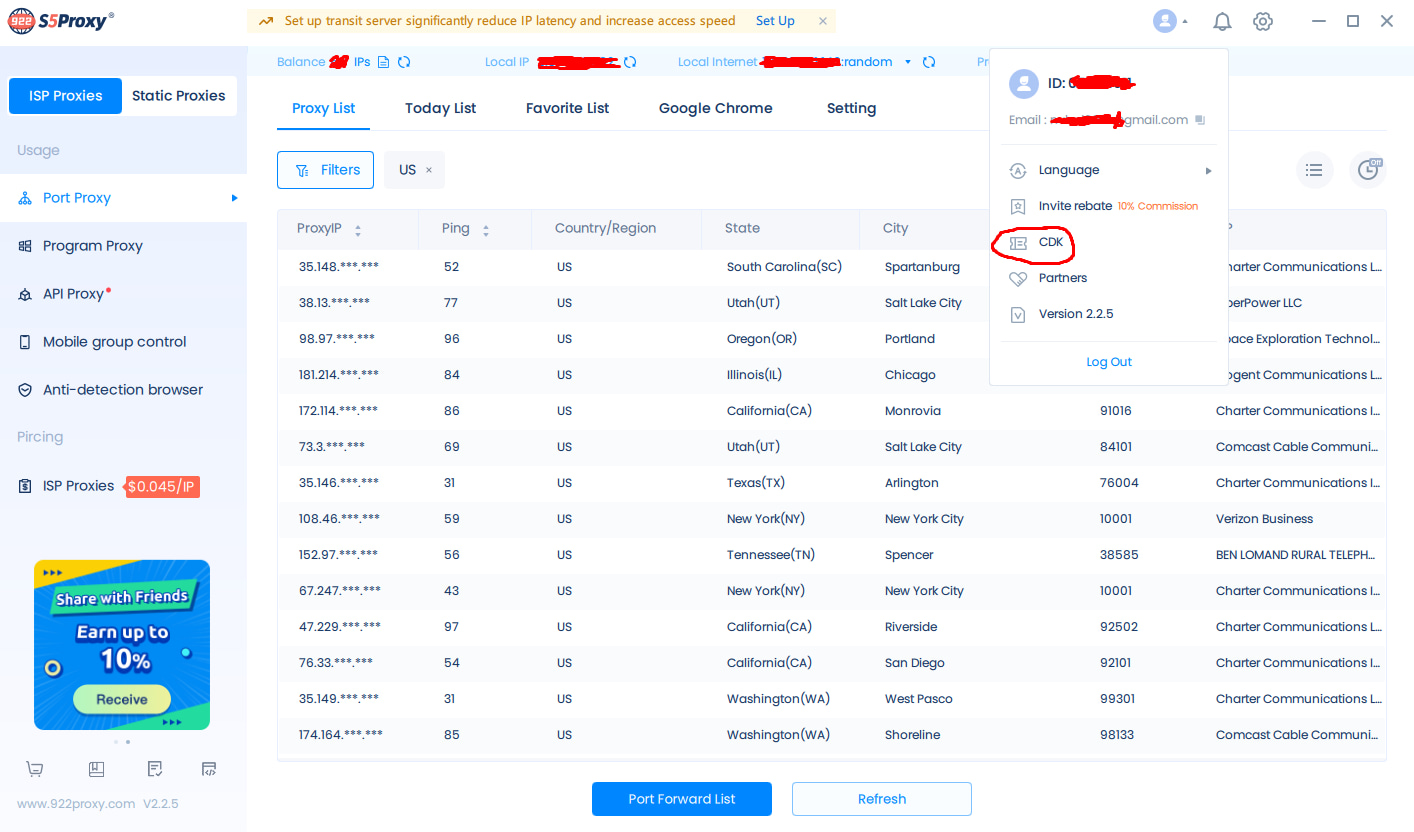This screenshot has height=832, width=1414.
Task: Remove the US filter tag
Action: [429, 170]
